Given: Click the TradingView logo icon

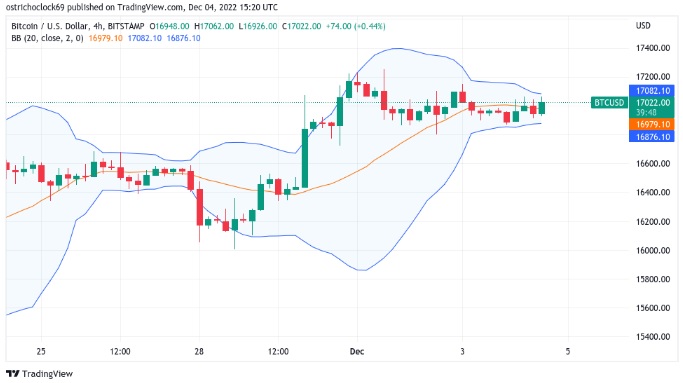Looking at the screenshot, I should pos(13,374).
